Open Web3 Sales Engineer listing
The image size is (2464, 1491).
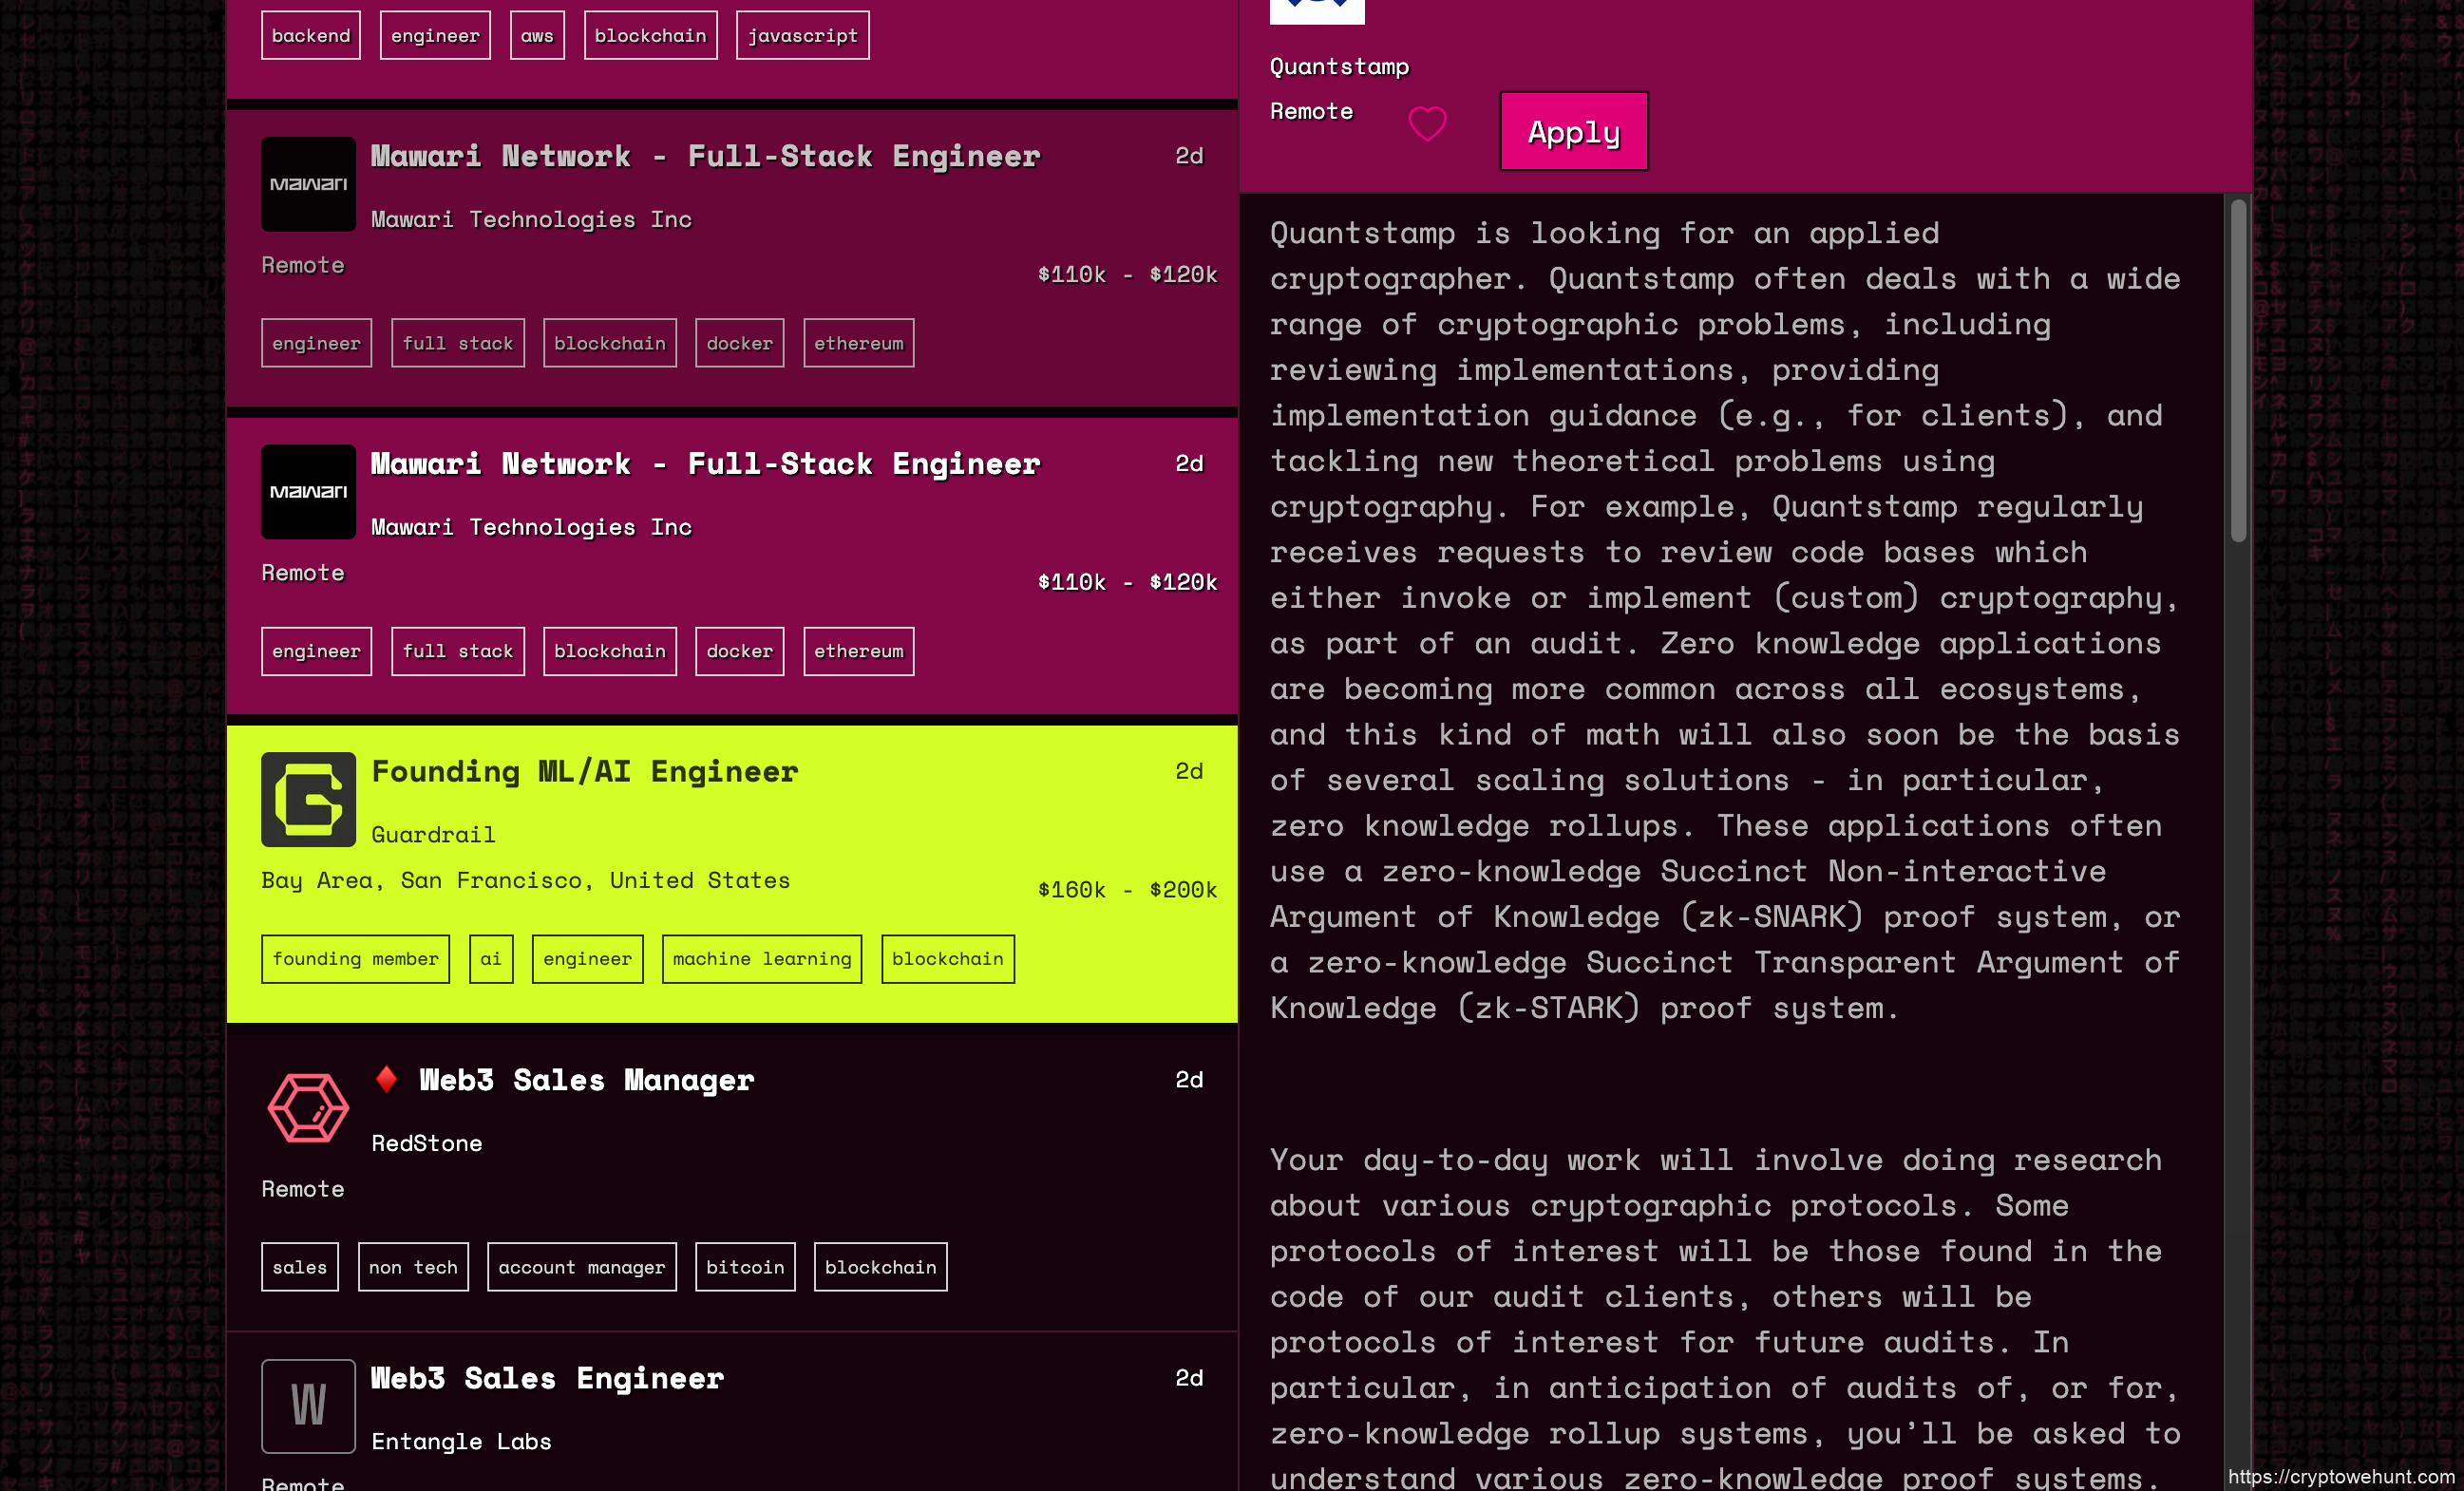click(547, 1378)
